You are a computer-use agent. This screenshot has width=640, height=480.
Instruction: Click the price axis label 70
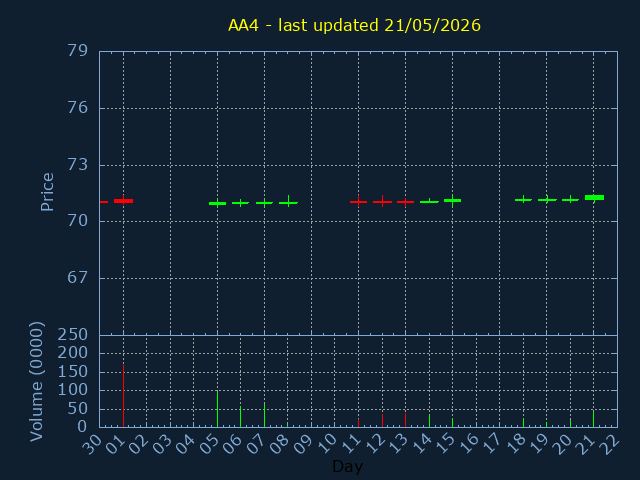coord(78,221)
